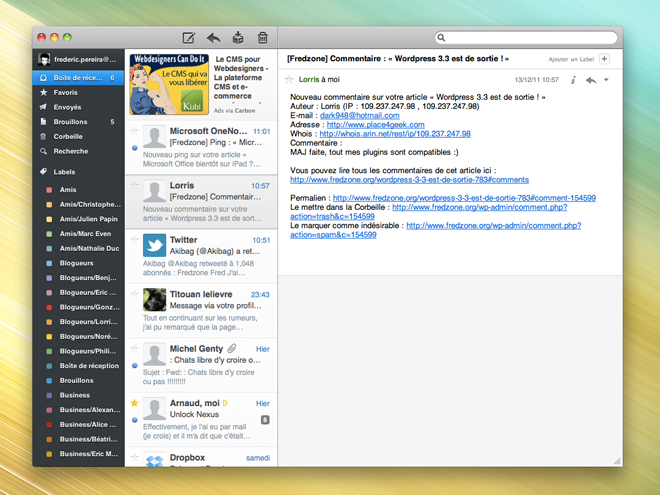Click the reply arrow in the toolbar
Viewport: 660px width, 495px height.
tap(214, 38)
